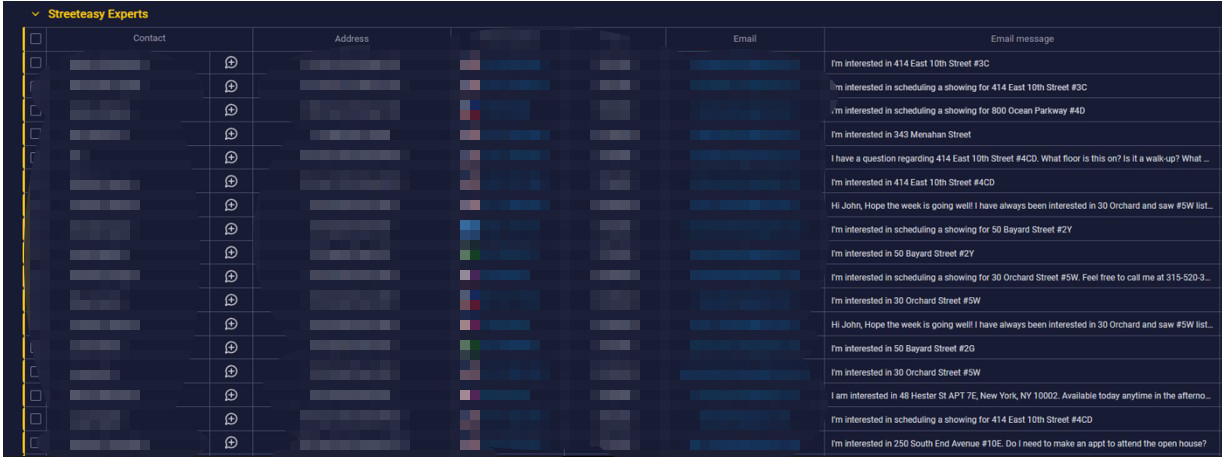Click plus icon in 'scheduling a showing for 414 East 10th Street #3C' row
Image resolution: width=1222 pixels, height=457 pixels.
pyautogui.click(x=231, y=86)
